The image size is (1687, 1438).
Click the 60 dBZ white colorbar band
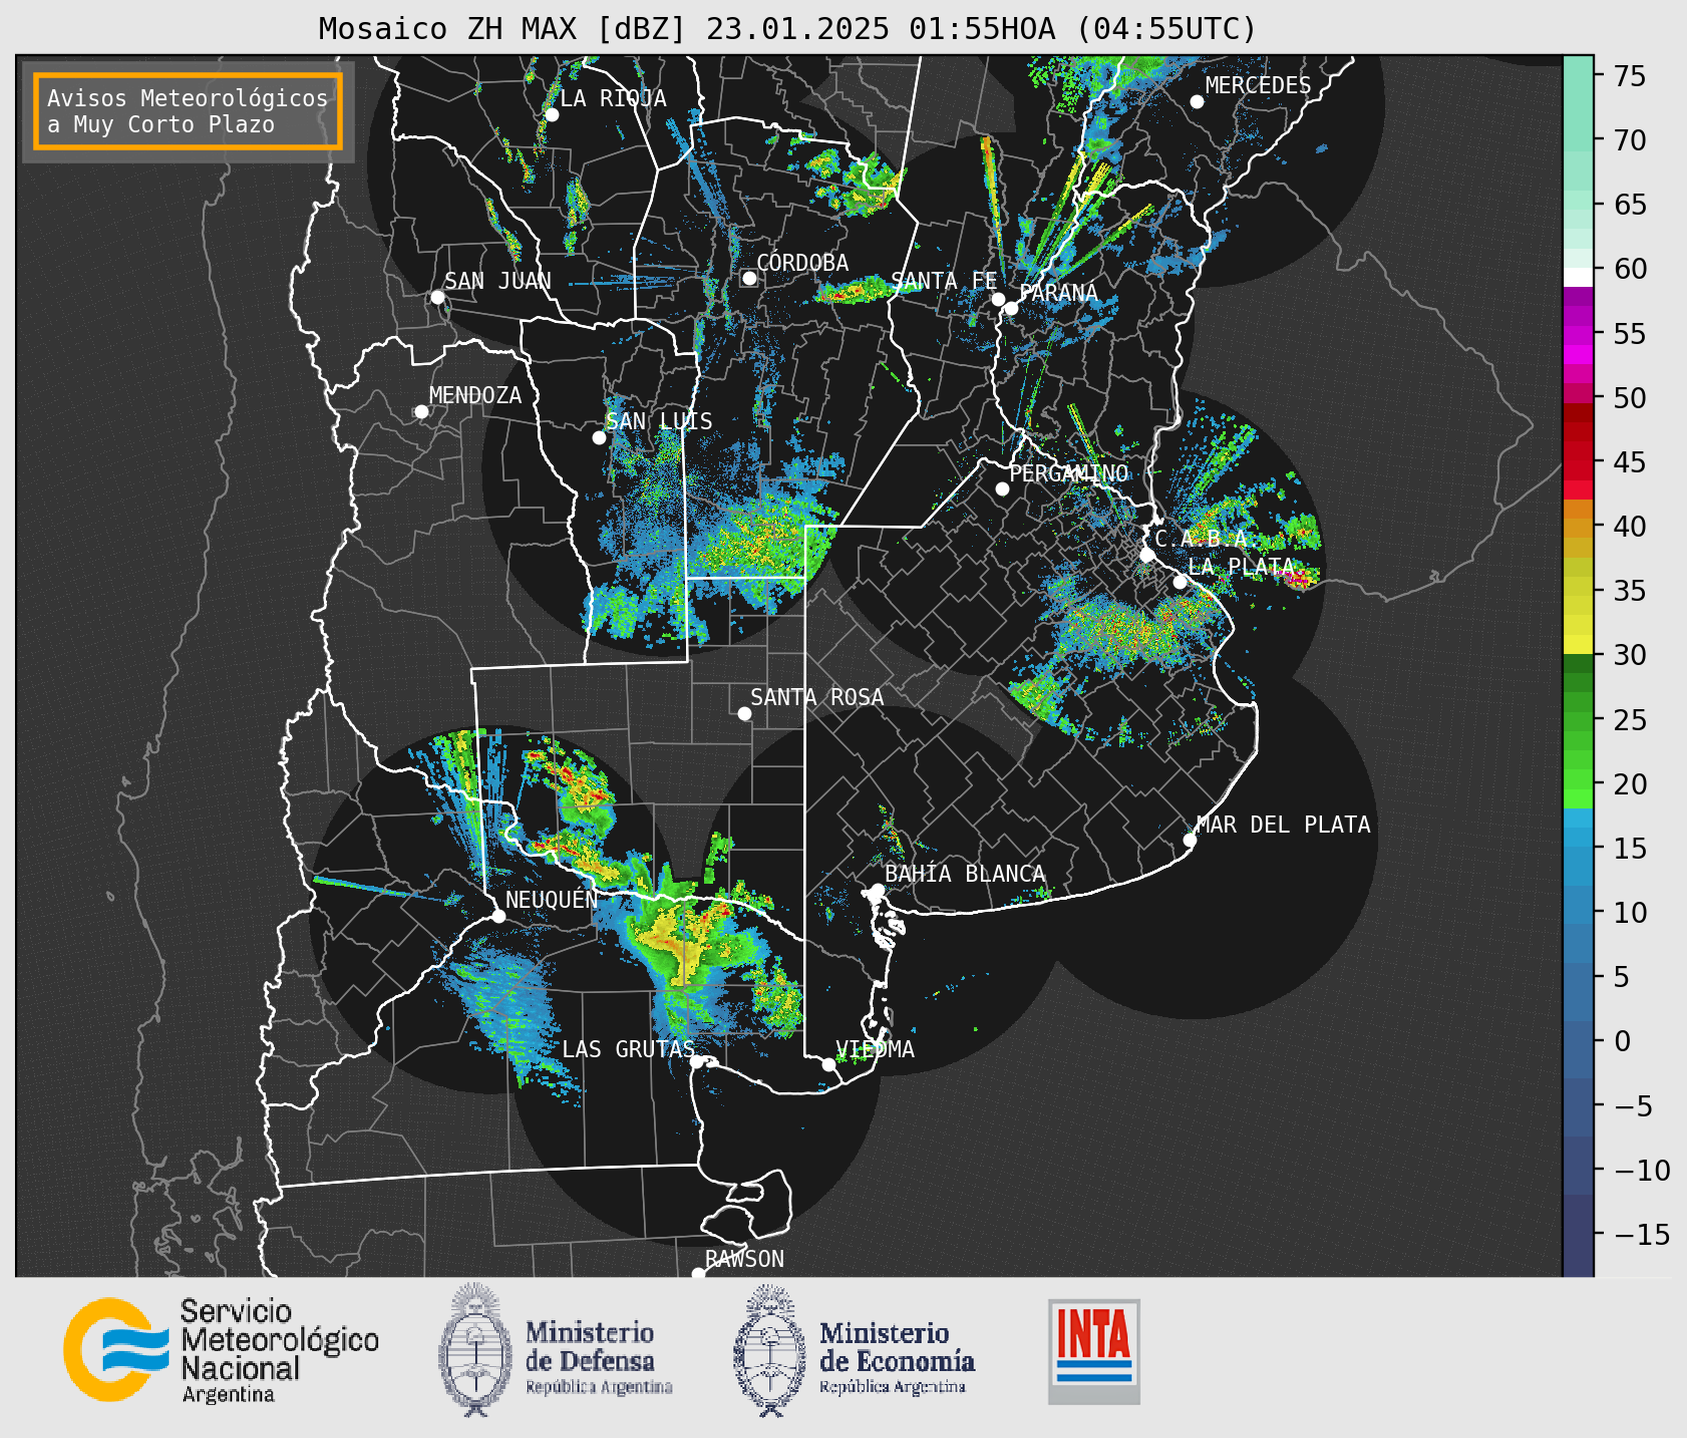point(1578,277)
